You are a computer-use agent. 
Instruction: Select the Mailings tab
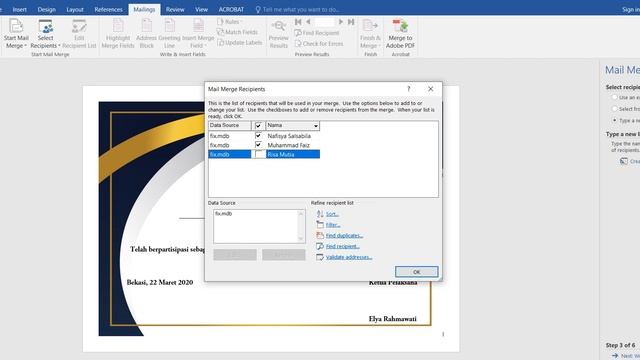coord(144,9)
